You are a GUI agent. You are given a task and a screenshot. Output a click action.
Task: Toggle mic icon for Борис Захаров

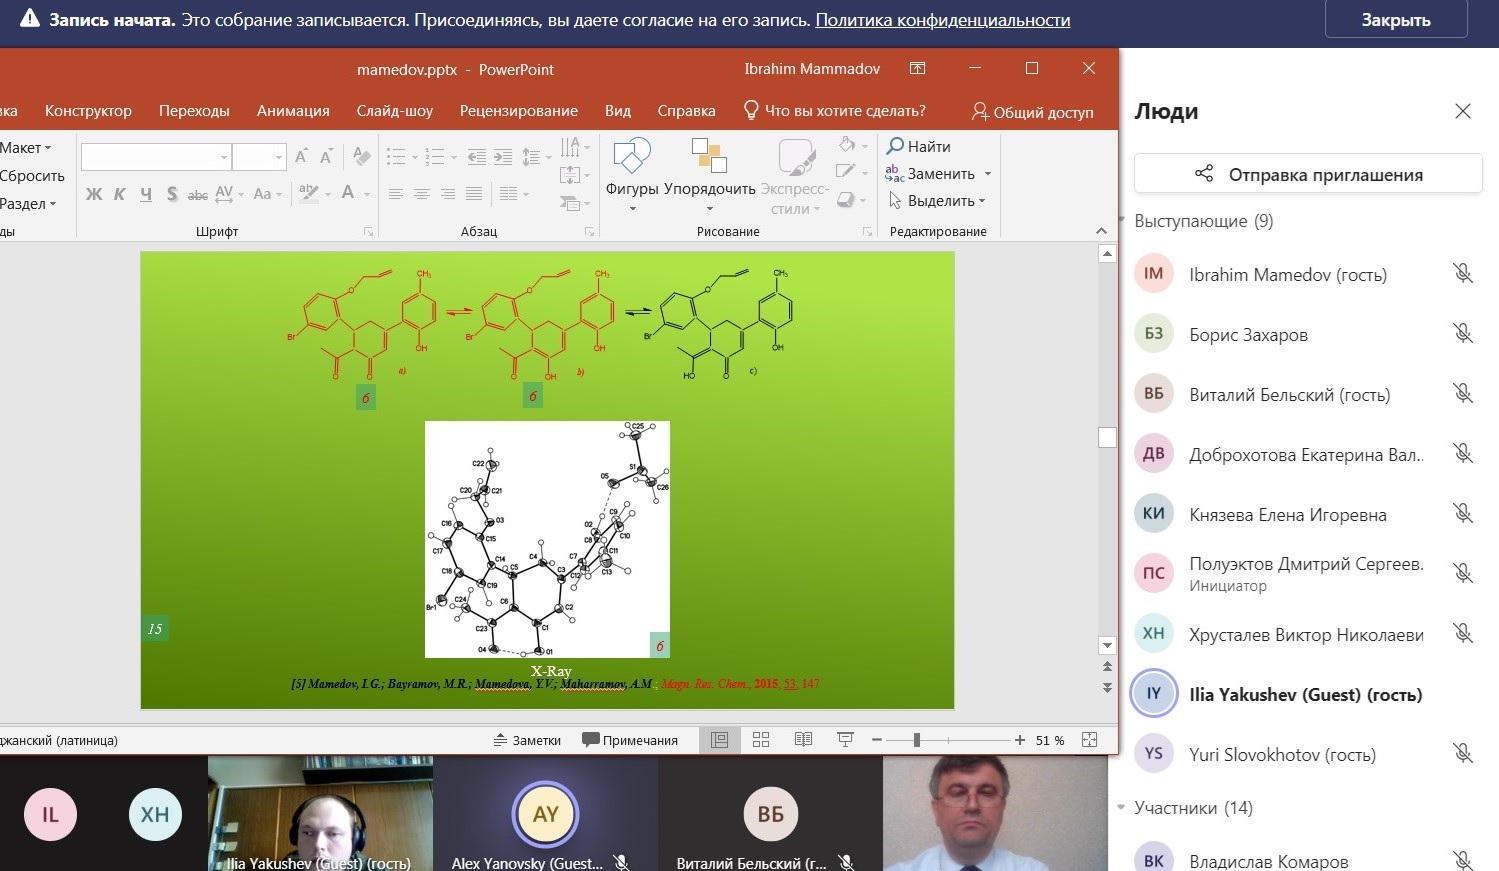tap(1462, 334)
